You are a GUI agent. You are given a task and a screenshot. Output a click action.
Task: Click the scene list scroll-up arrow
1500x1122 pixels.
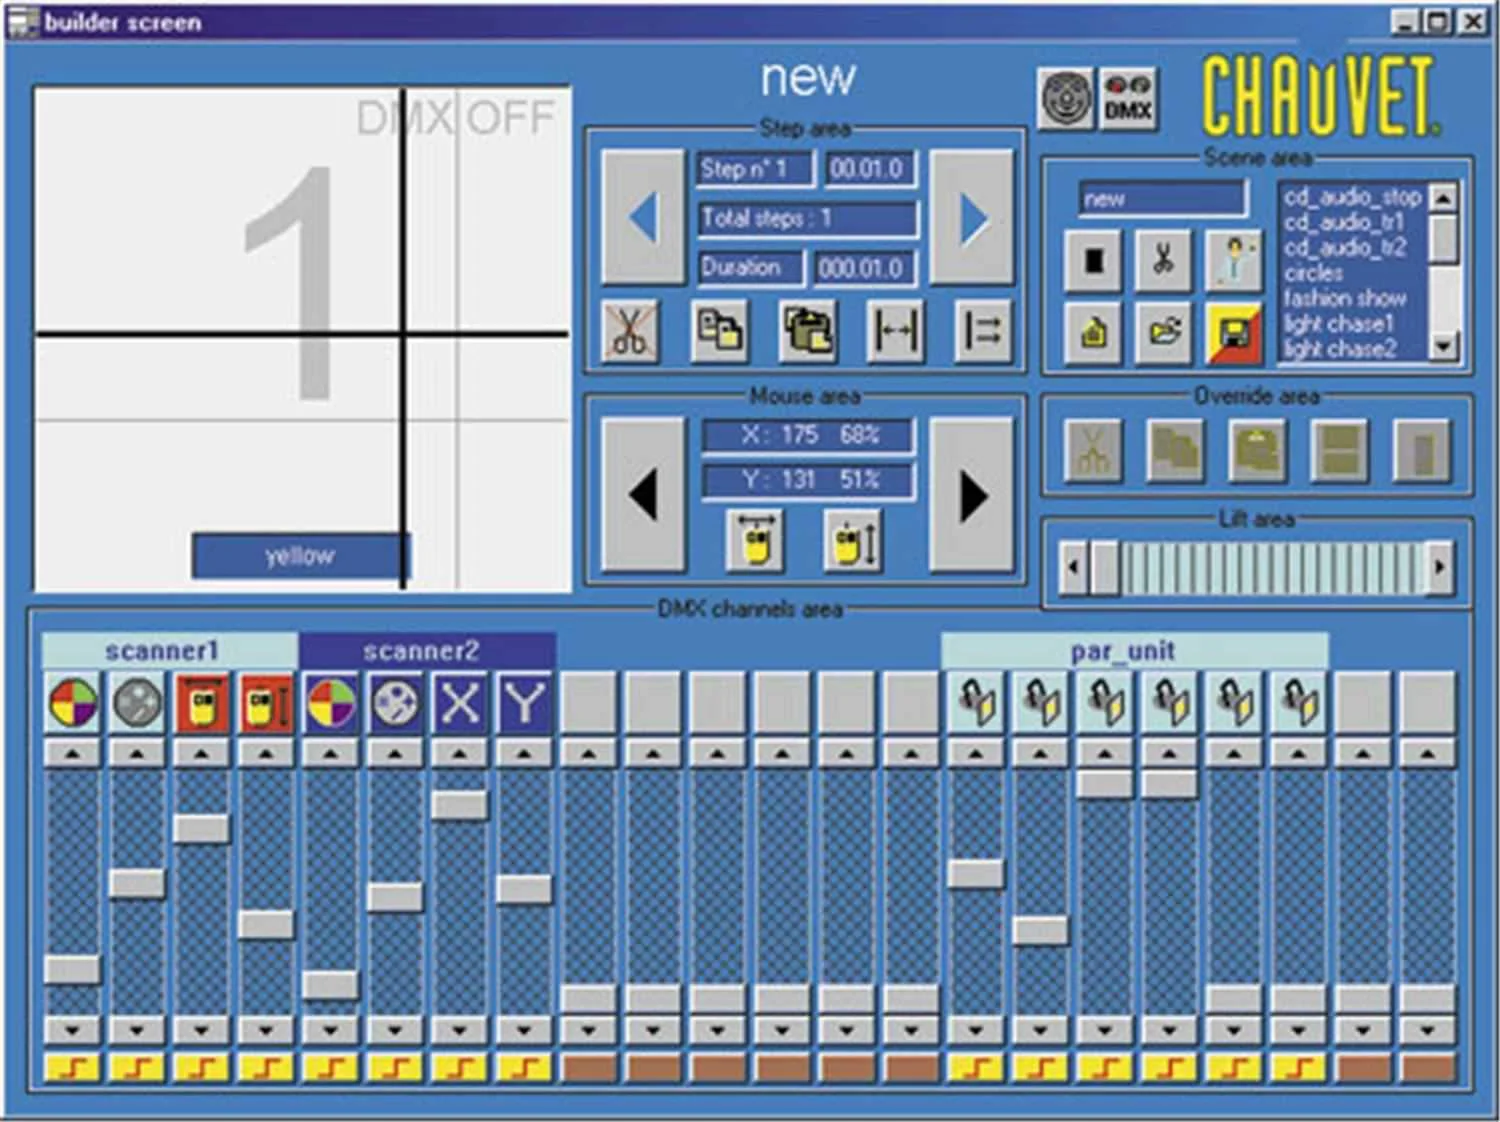[1442, 197]
